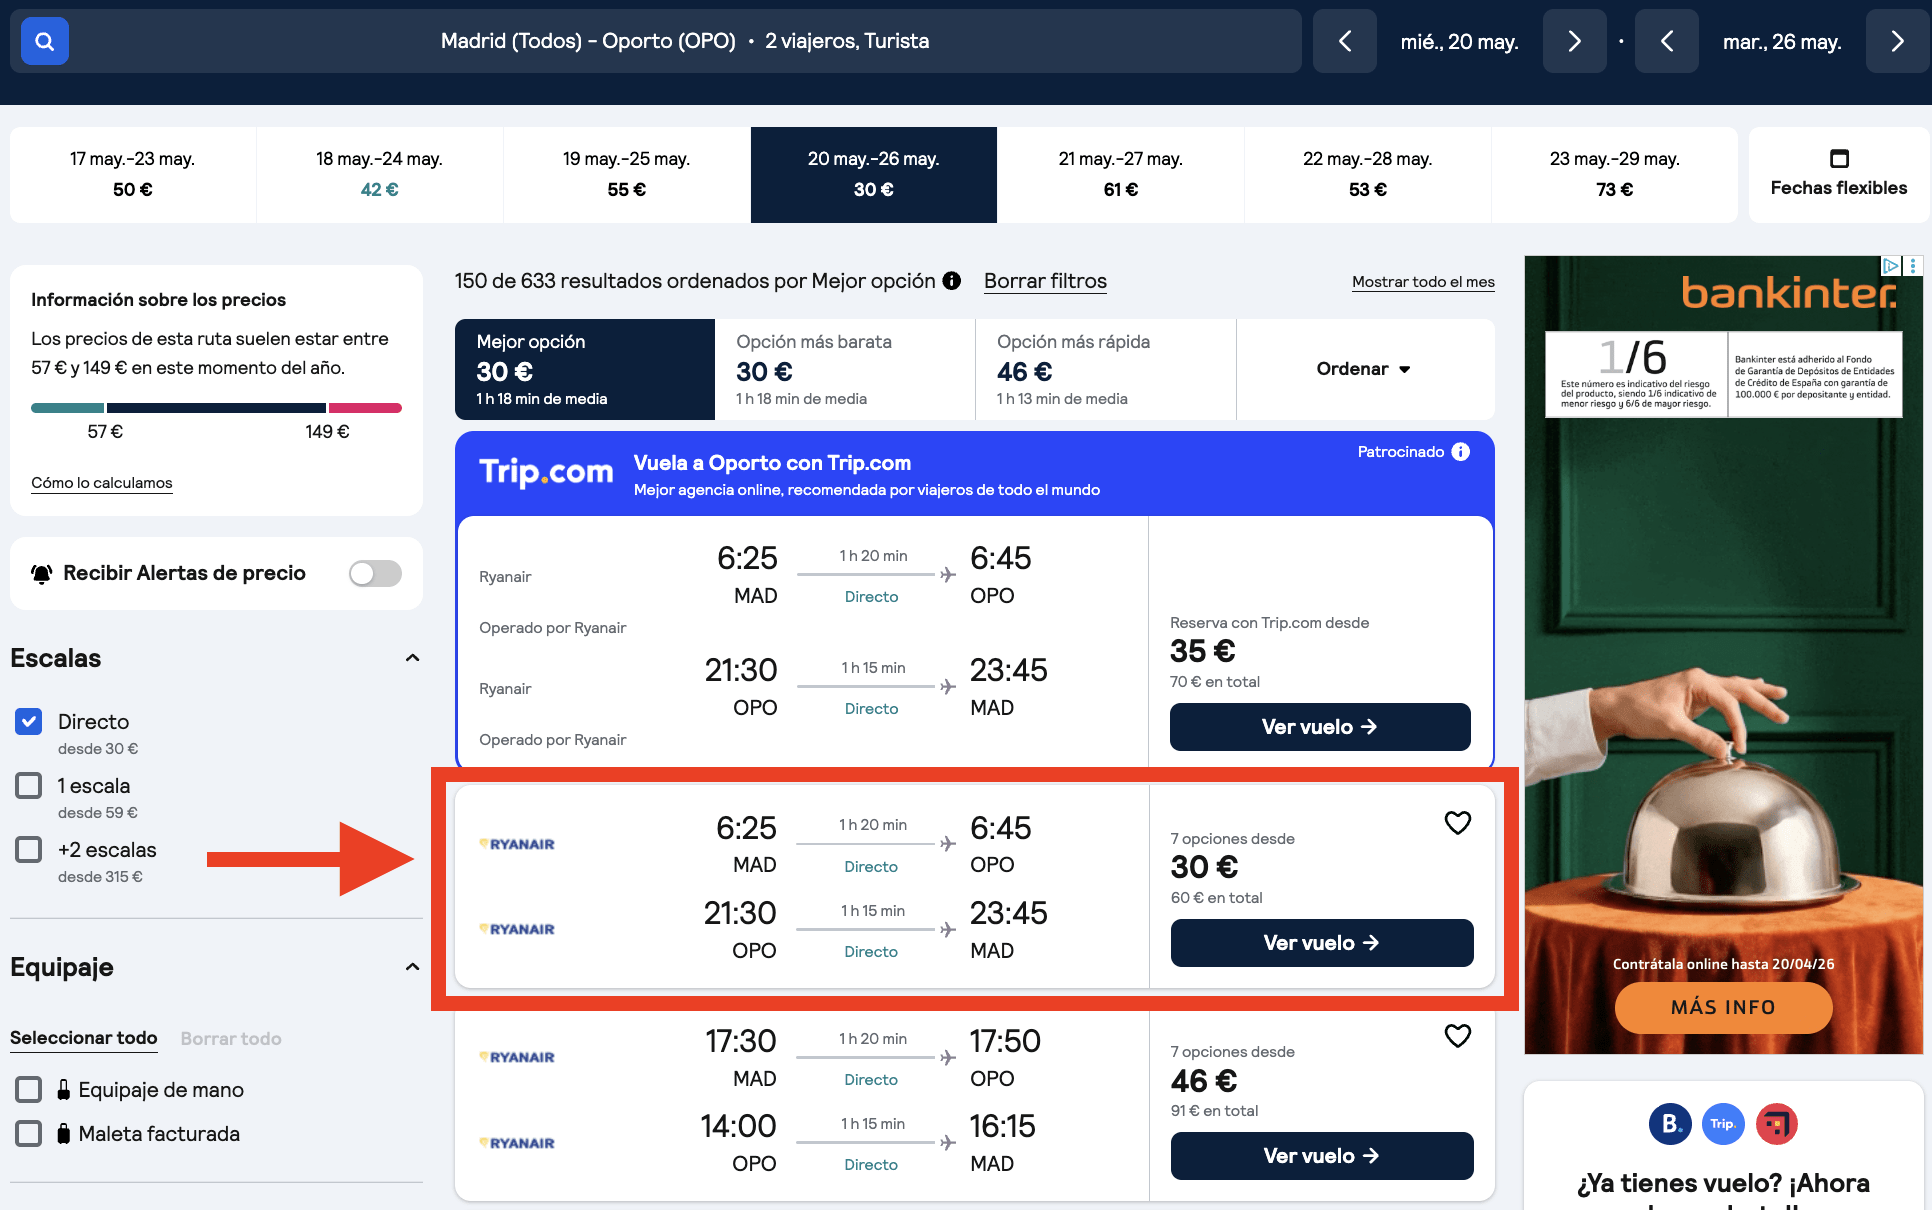Click info icon next to Mejor opción
This screenshot has height=1210, width=1932.
click(952, 281)
